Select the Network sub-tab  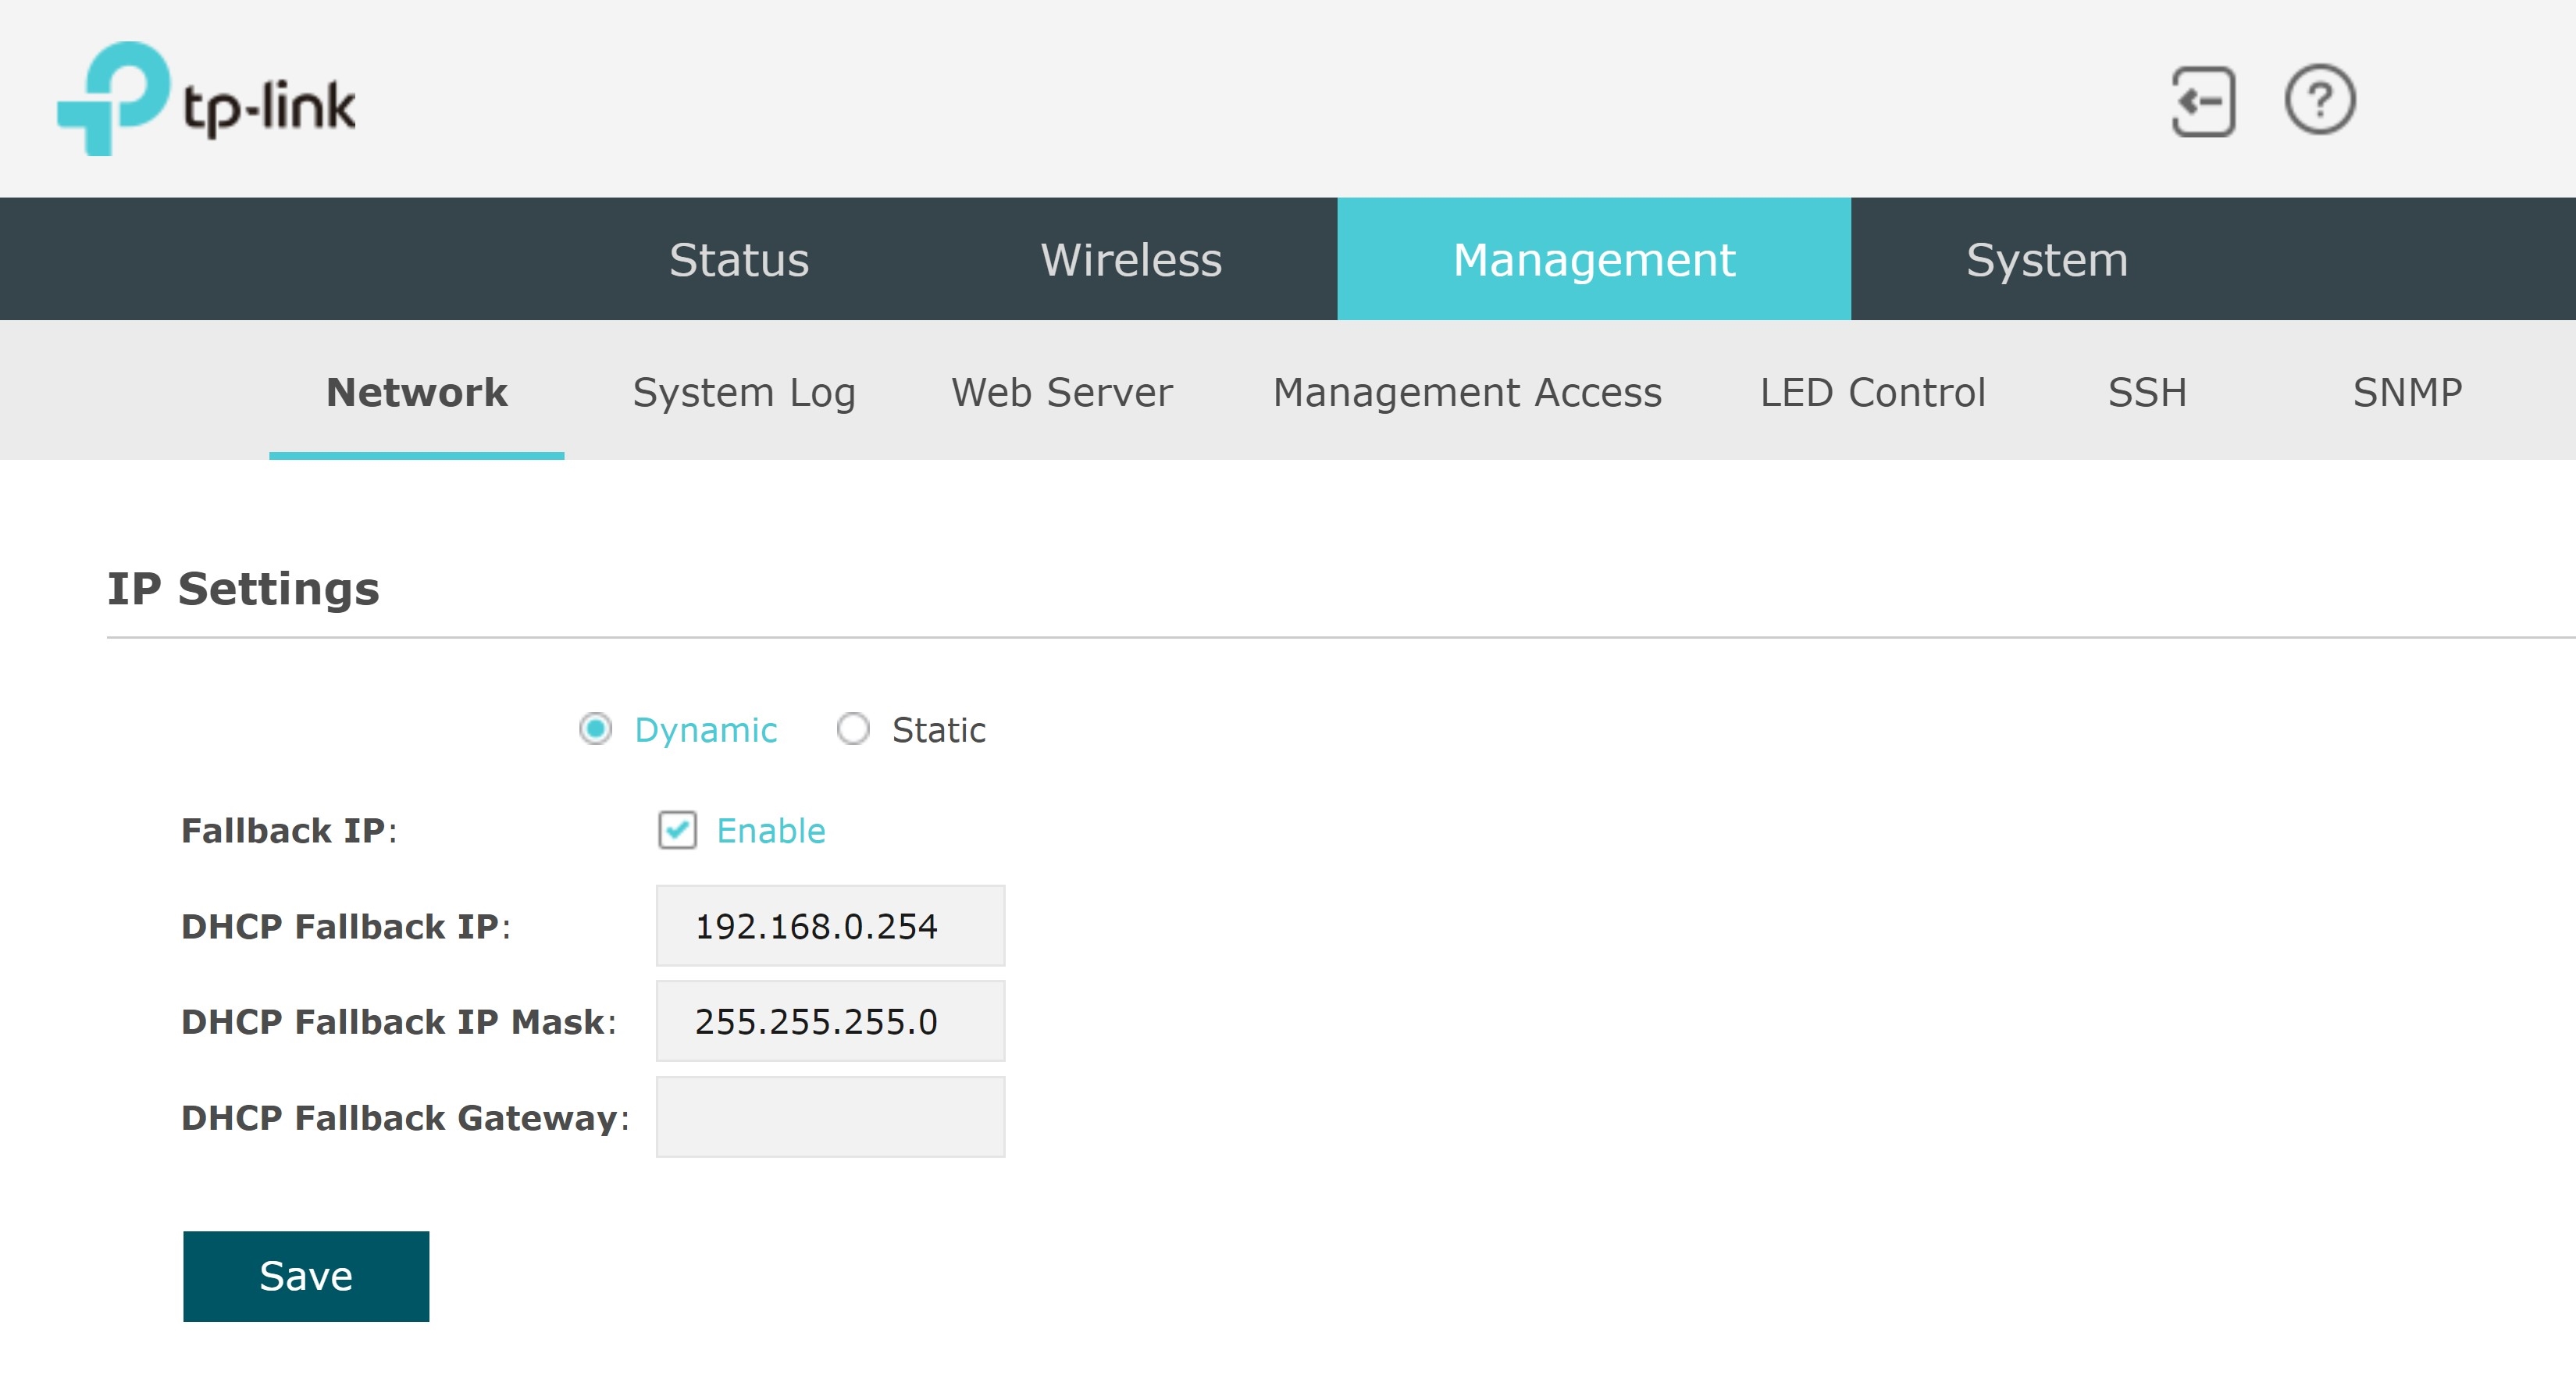[416, 392]
